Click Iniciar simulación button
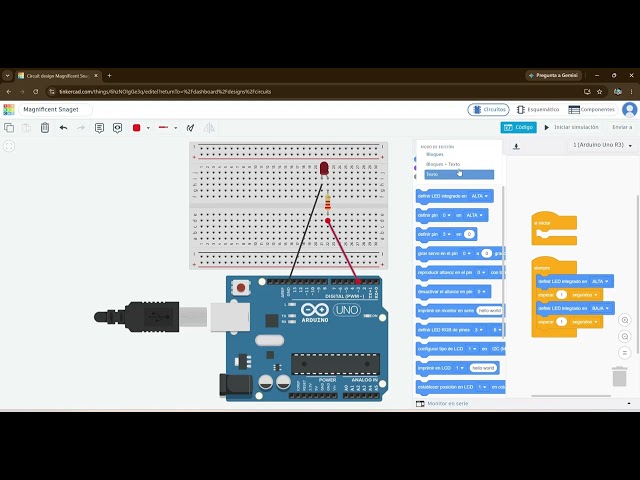 click(571, 127)
